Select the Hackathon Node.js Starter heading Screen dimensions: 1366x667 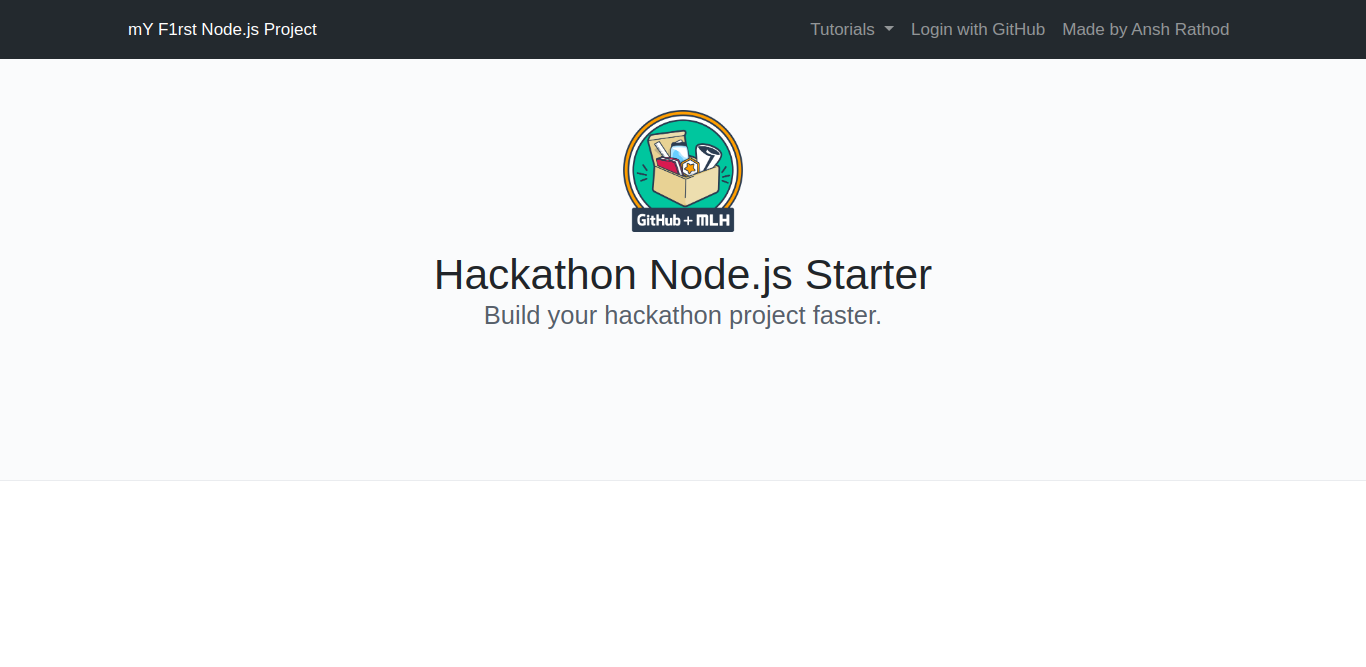(x=683, y=275)
